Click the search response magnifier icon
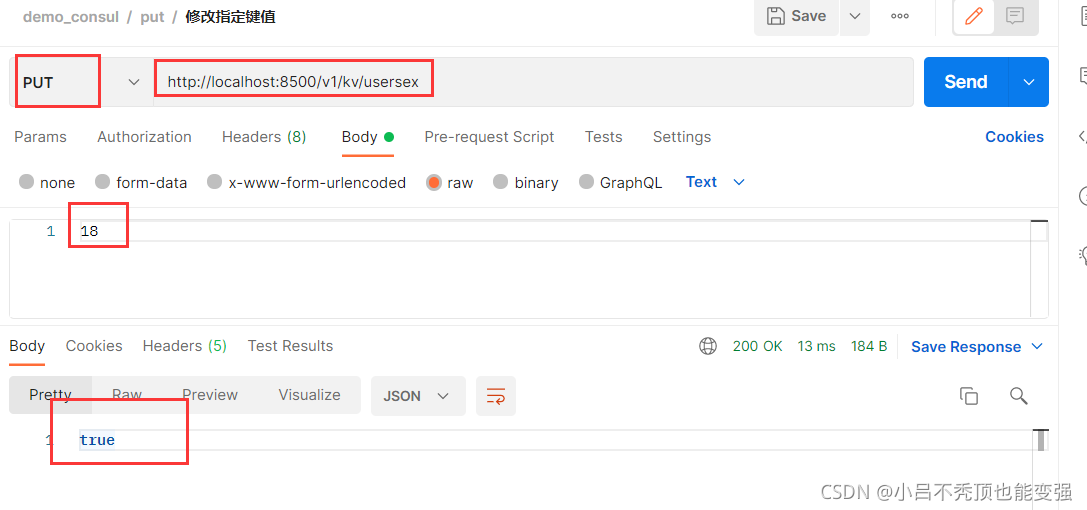 [x=1018, y=396]
